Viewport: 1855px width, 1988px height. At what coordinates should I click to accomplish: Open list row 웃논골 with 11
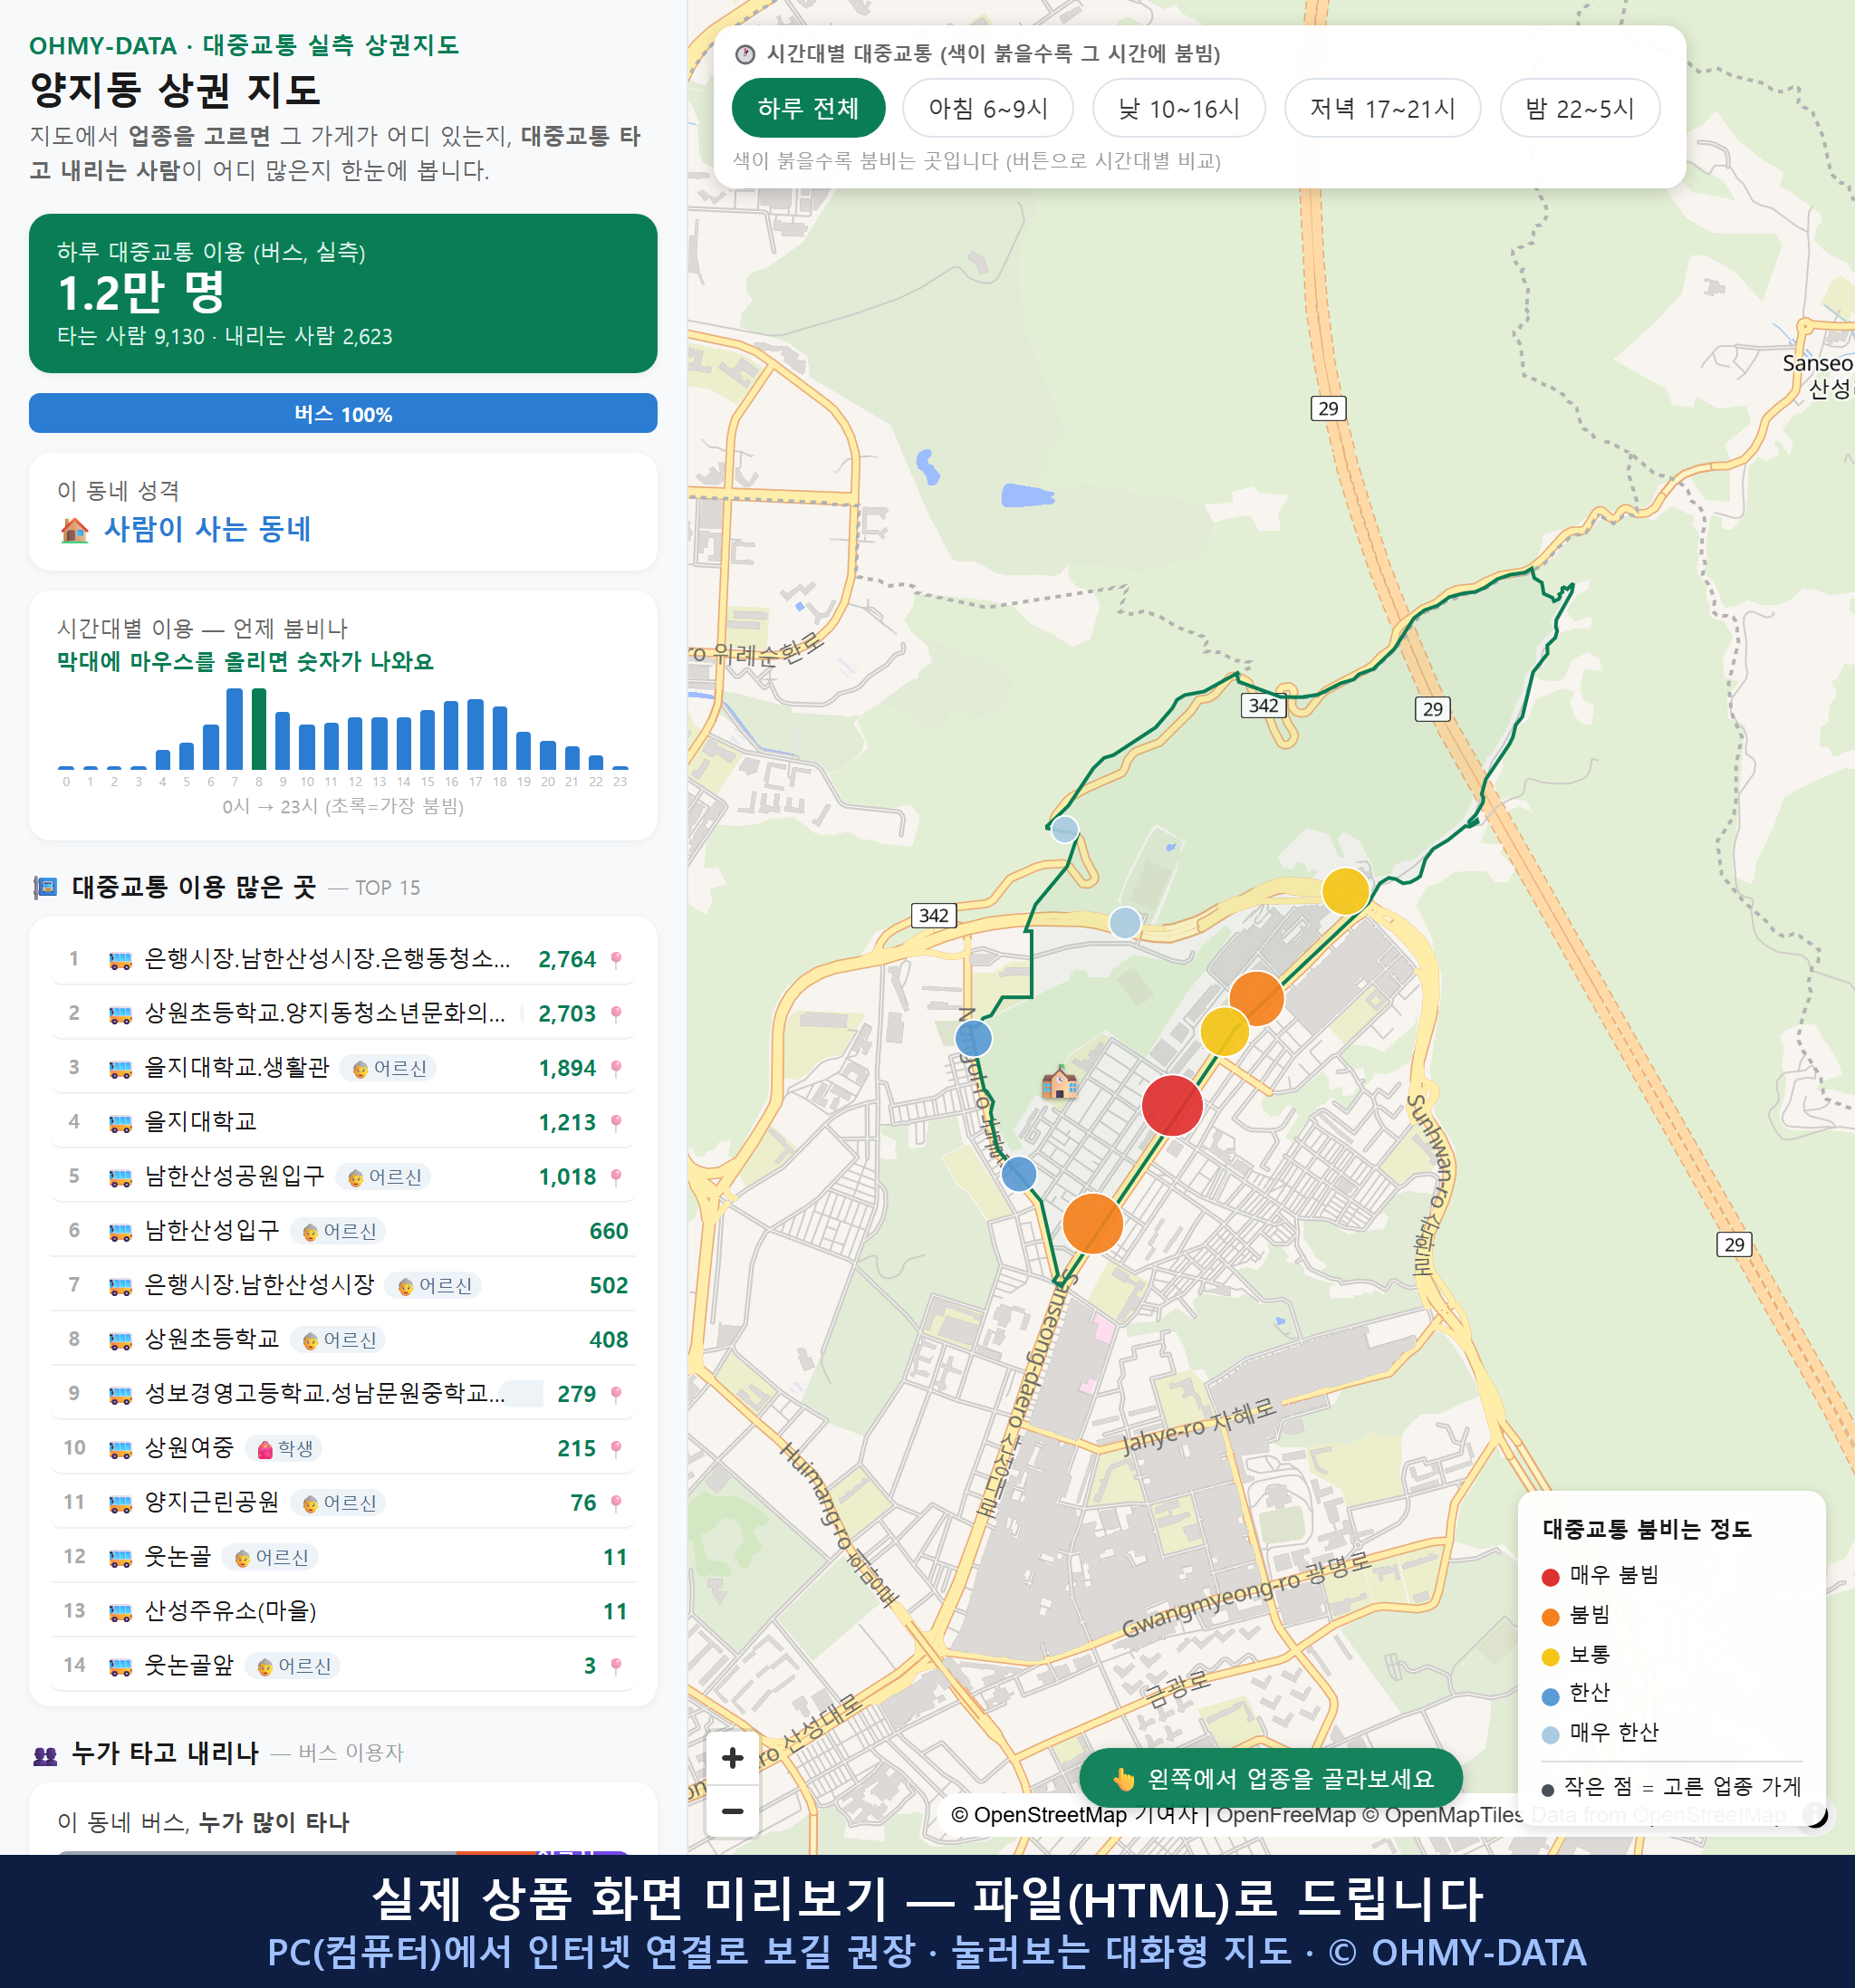[x=343, y=1557]
